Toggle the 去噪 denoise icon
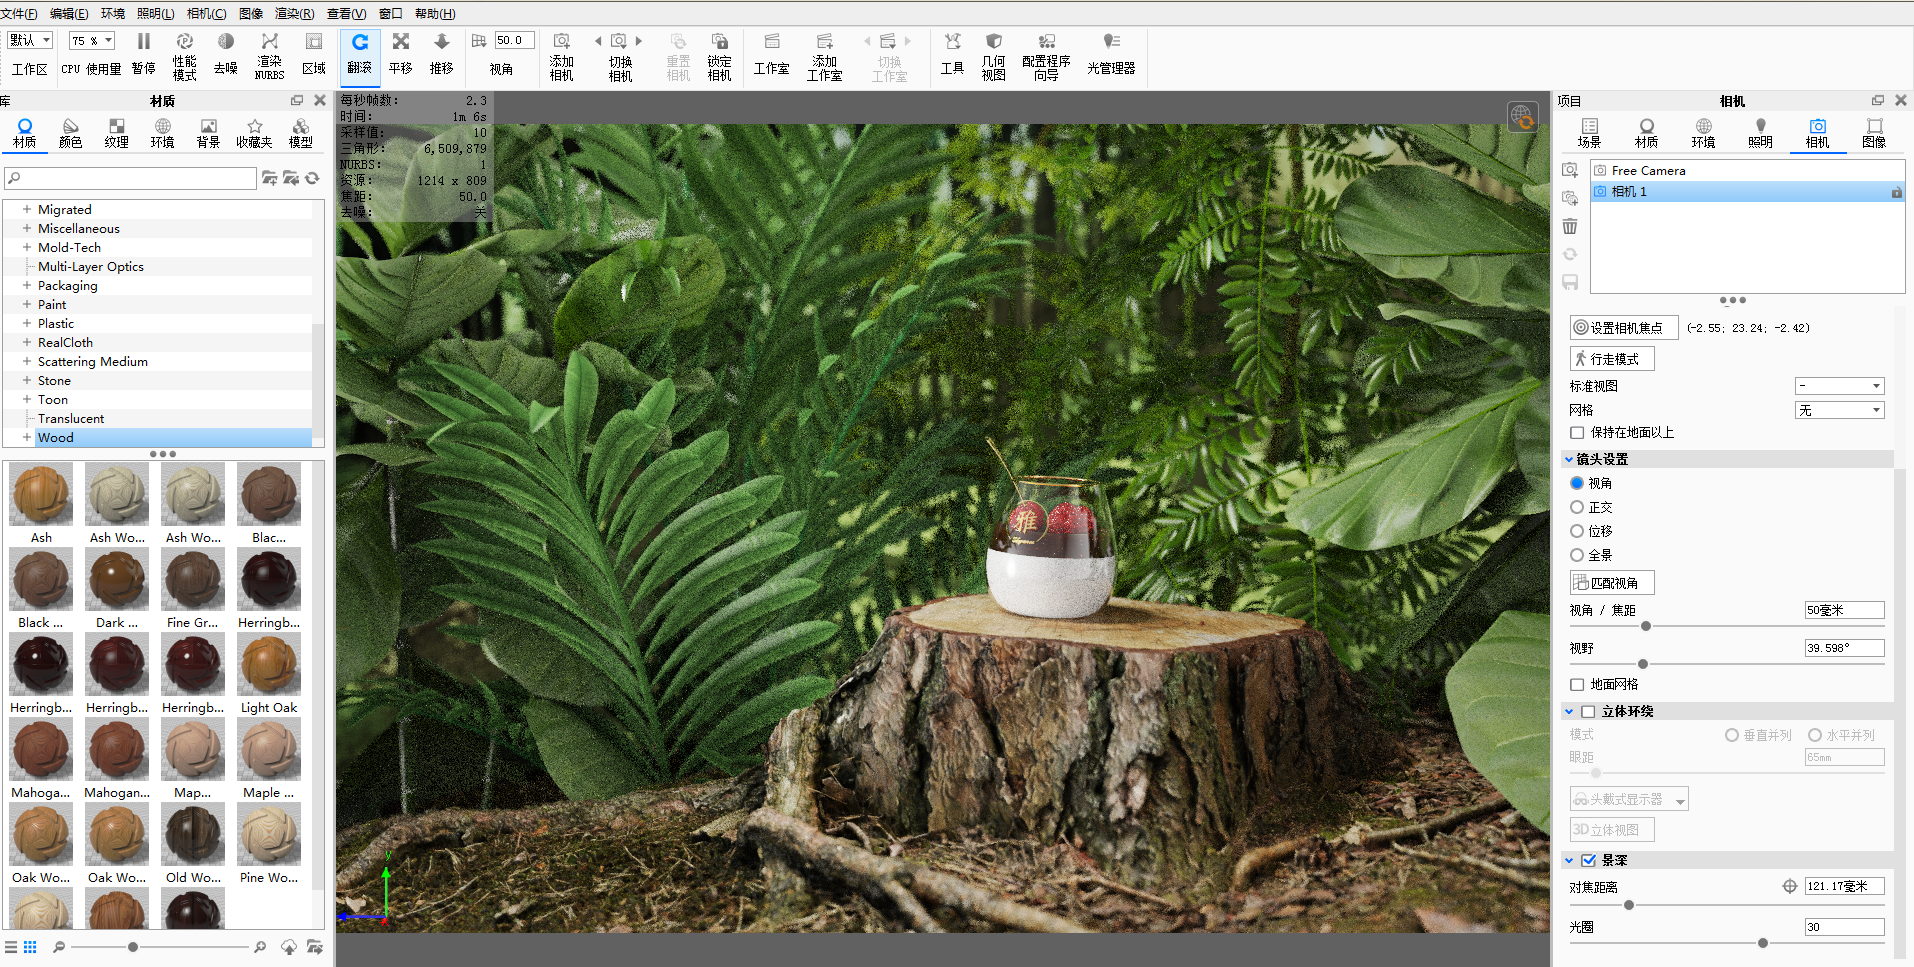The width and height of the screenshot is (1914, 967). (226, 54)
